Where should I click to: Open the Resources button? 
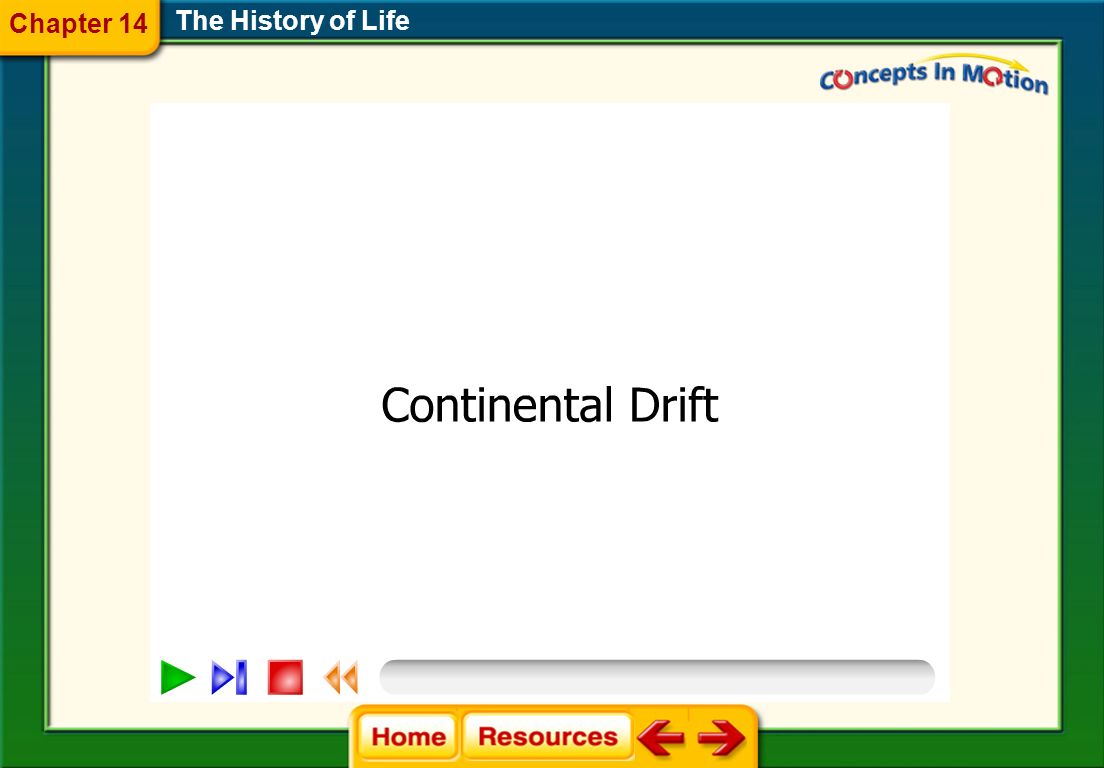click(547, 736)
